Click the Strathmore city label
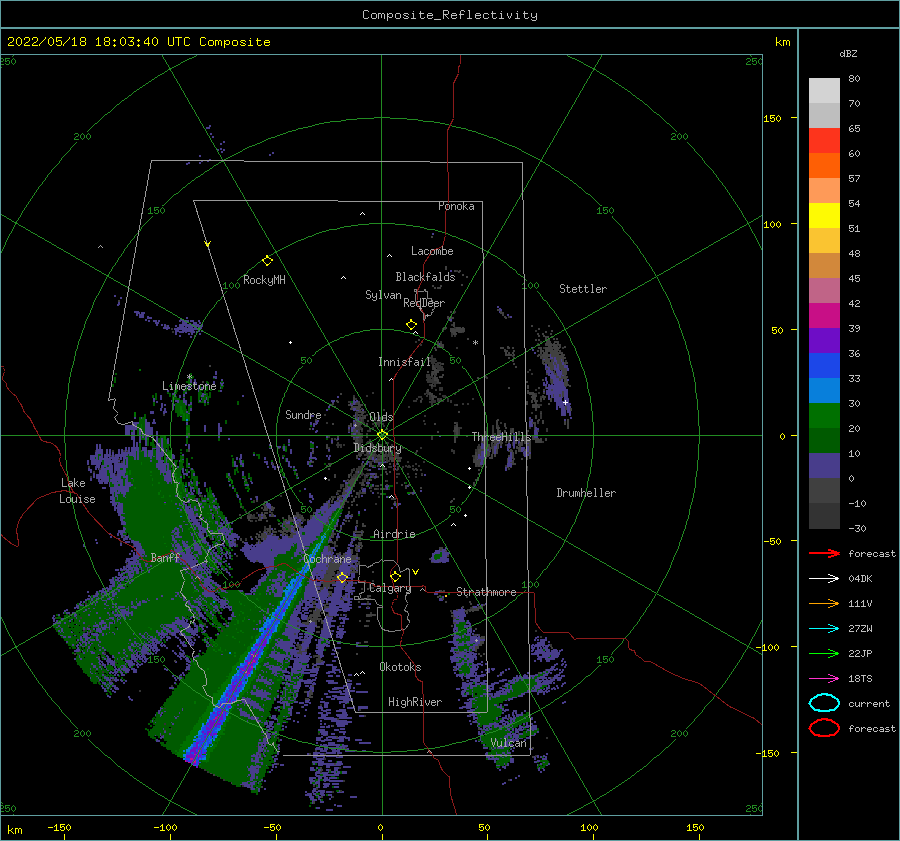This screenshot has height=841, width=900. coord(486,592)
